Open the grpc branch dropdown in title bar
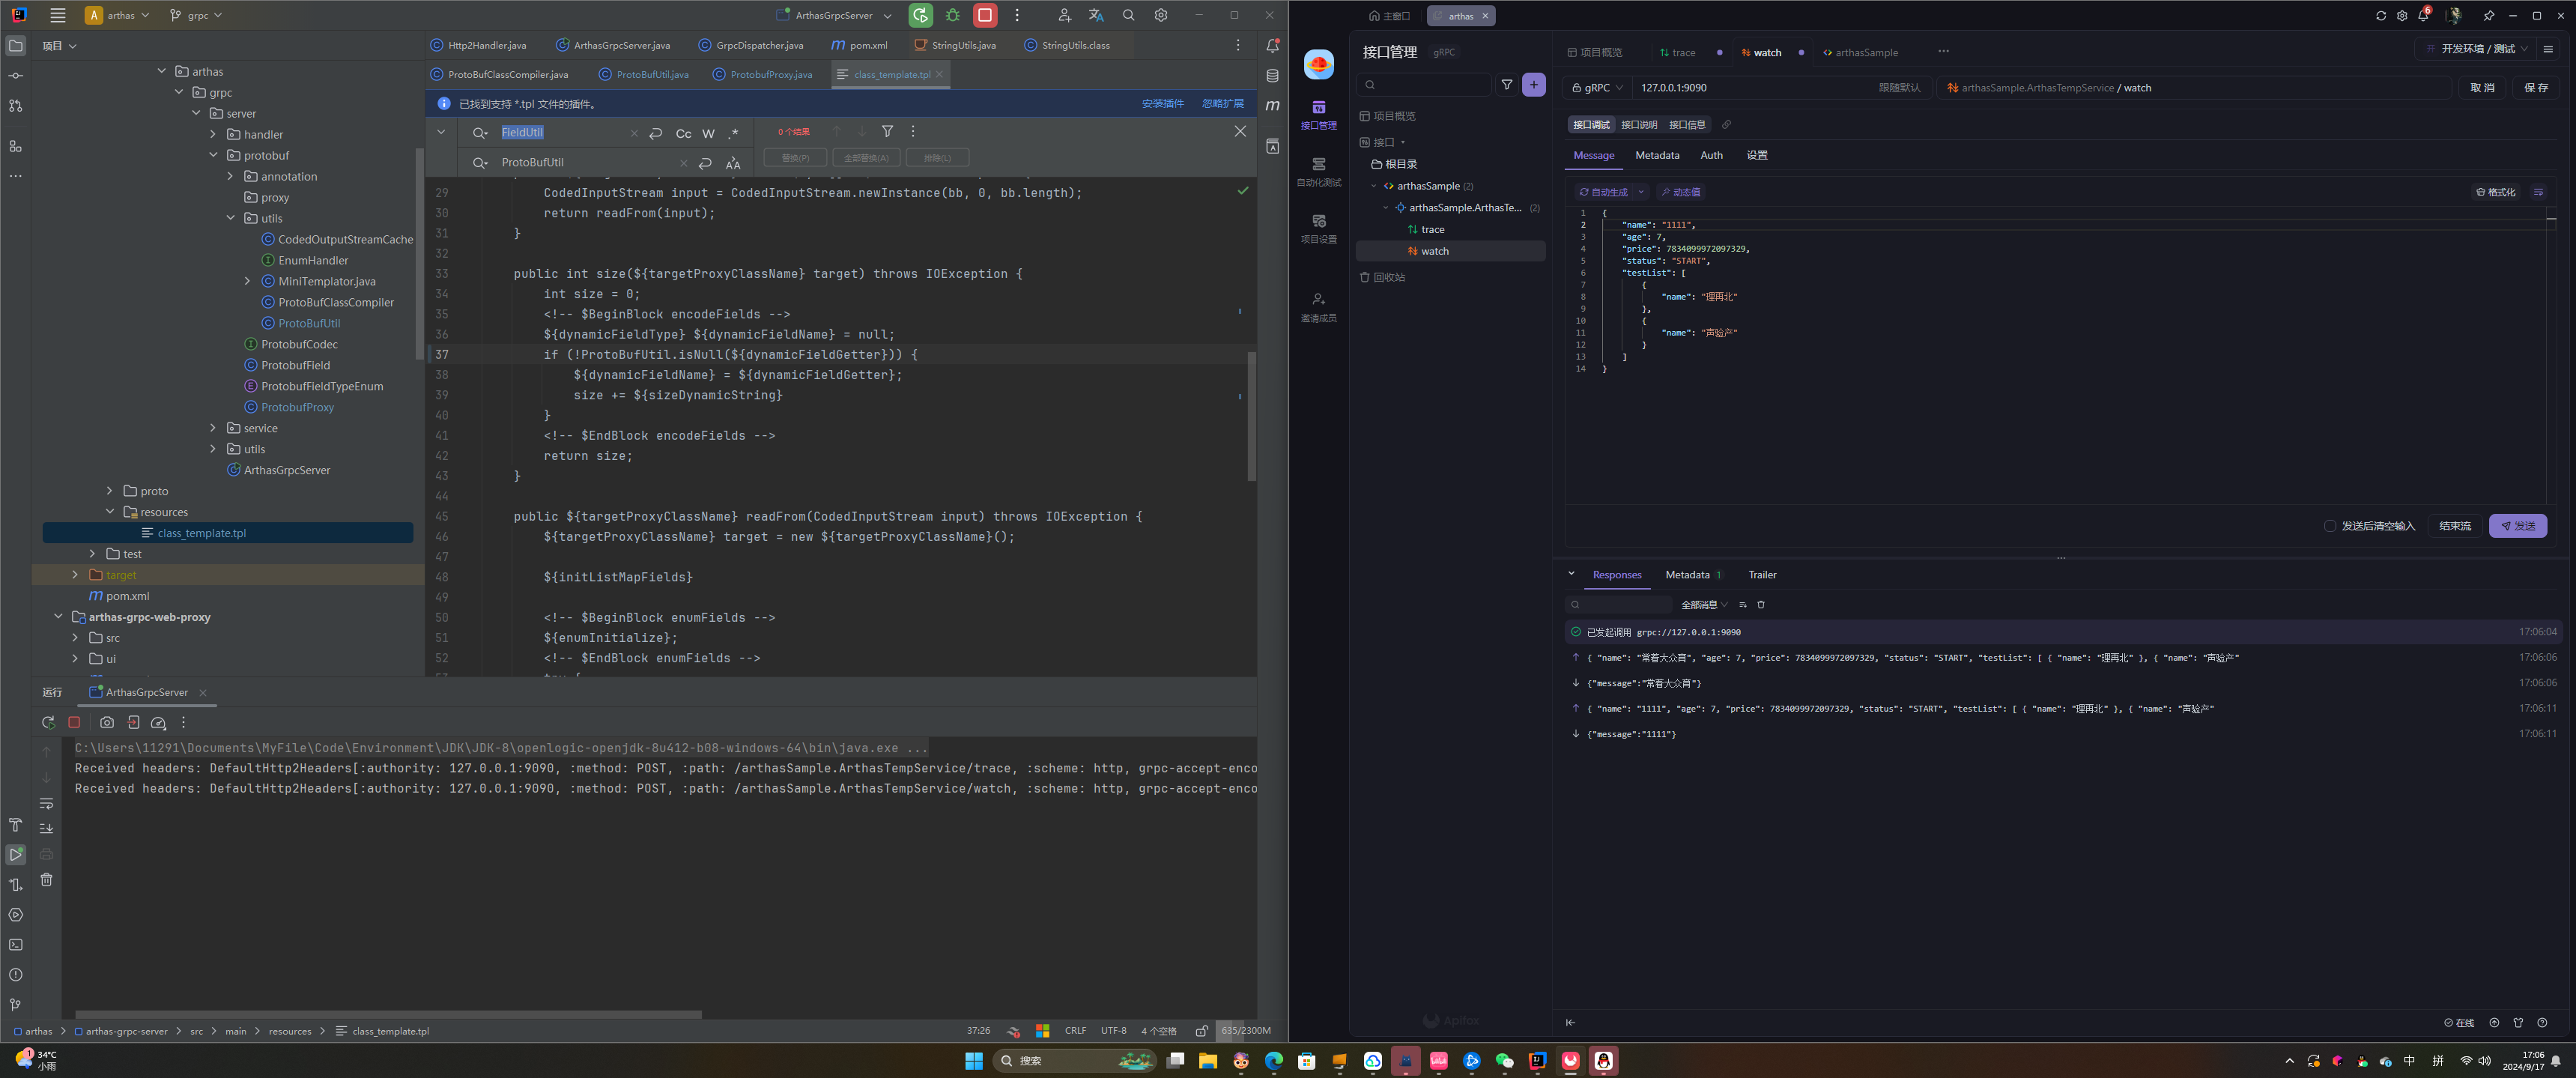Image resolution: width=2576 pixels, height=1078 pixels. tap(196, 15)
